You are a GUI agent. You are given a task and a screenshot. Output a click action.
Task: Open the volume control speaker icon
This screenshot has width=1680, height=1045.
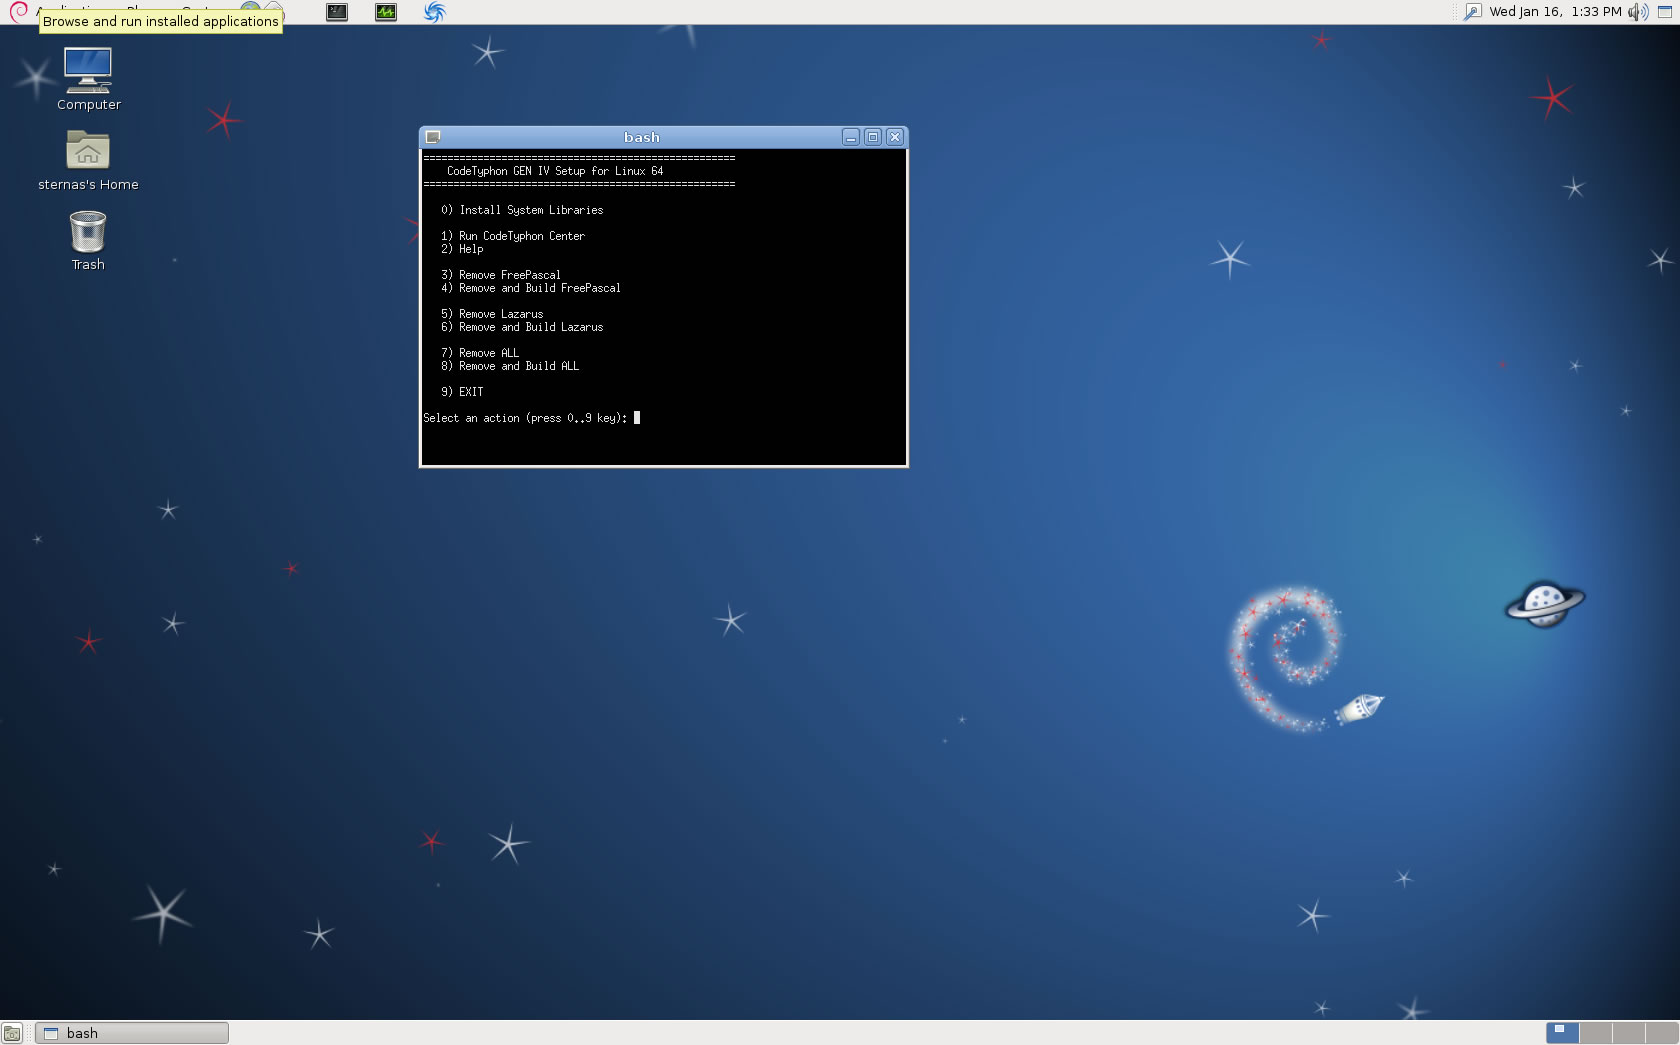pos(1637,12)
